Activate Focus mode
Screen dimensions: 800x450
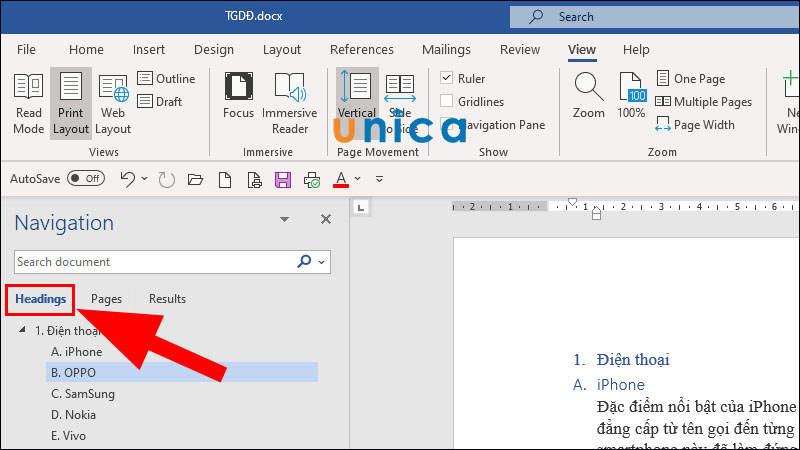(x=238, y=103)
